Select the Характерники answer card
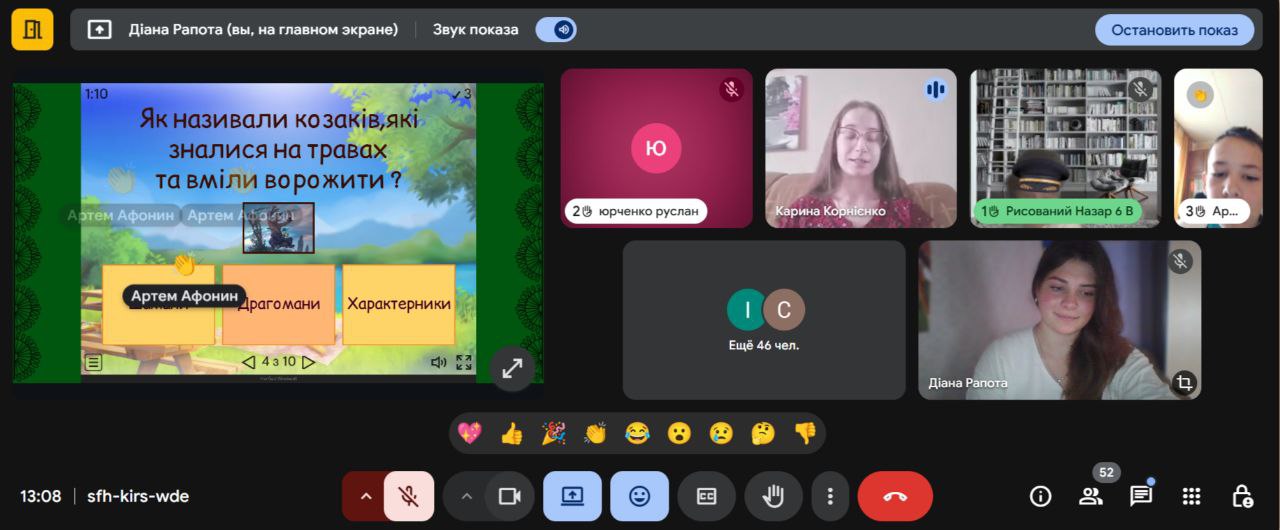Viewport: 1280px width, 530px height. point(398,304)
